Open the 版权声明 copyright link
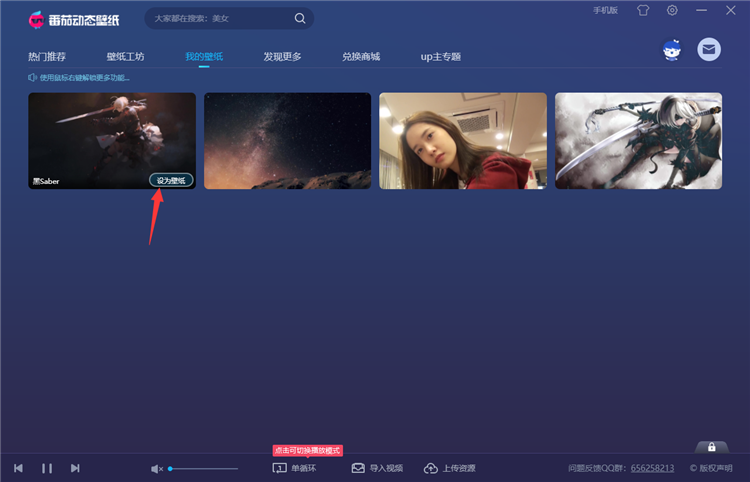 click(x=711, y=468)
